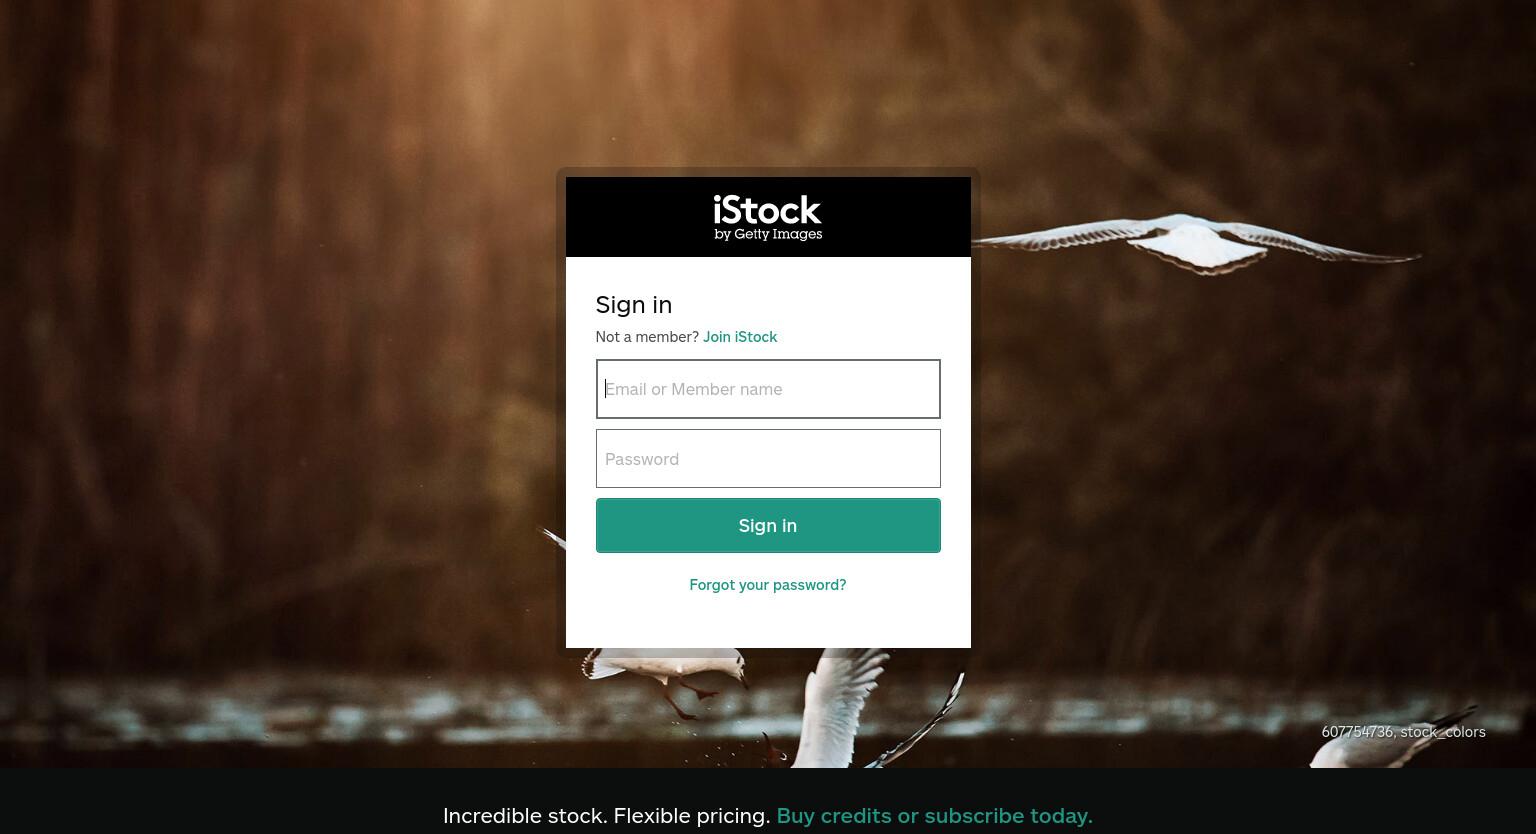Screen dimensions: 1536x834
Task: Focus the Email or Member name field
Action: click(768, 389)
